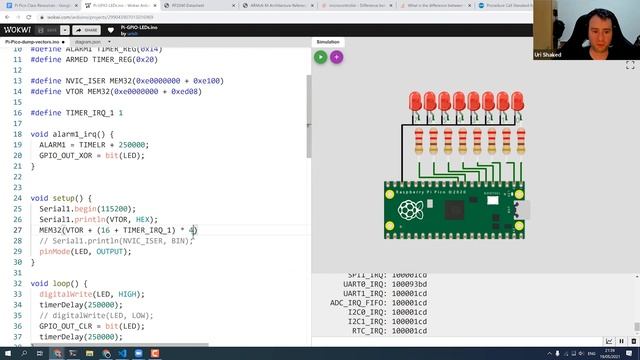Image resolution: width=640 pixels, height=360 pixels.
Task: Switch to the diagram.json tab
Action: (x=88, y=42)
